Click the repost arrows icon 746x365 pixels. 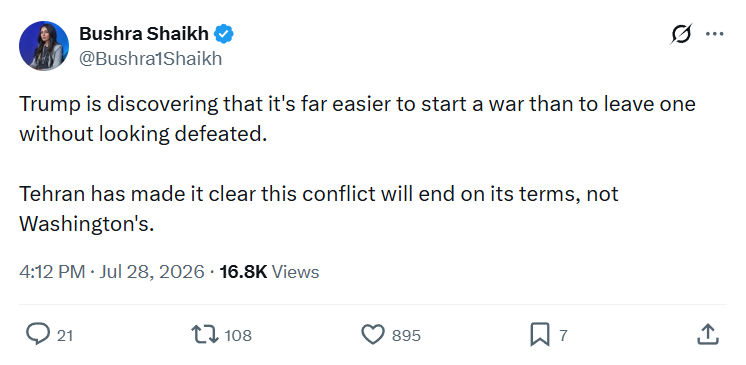(205, 335)
